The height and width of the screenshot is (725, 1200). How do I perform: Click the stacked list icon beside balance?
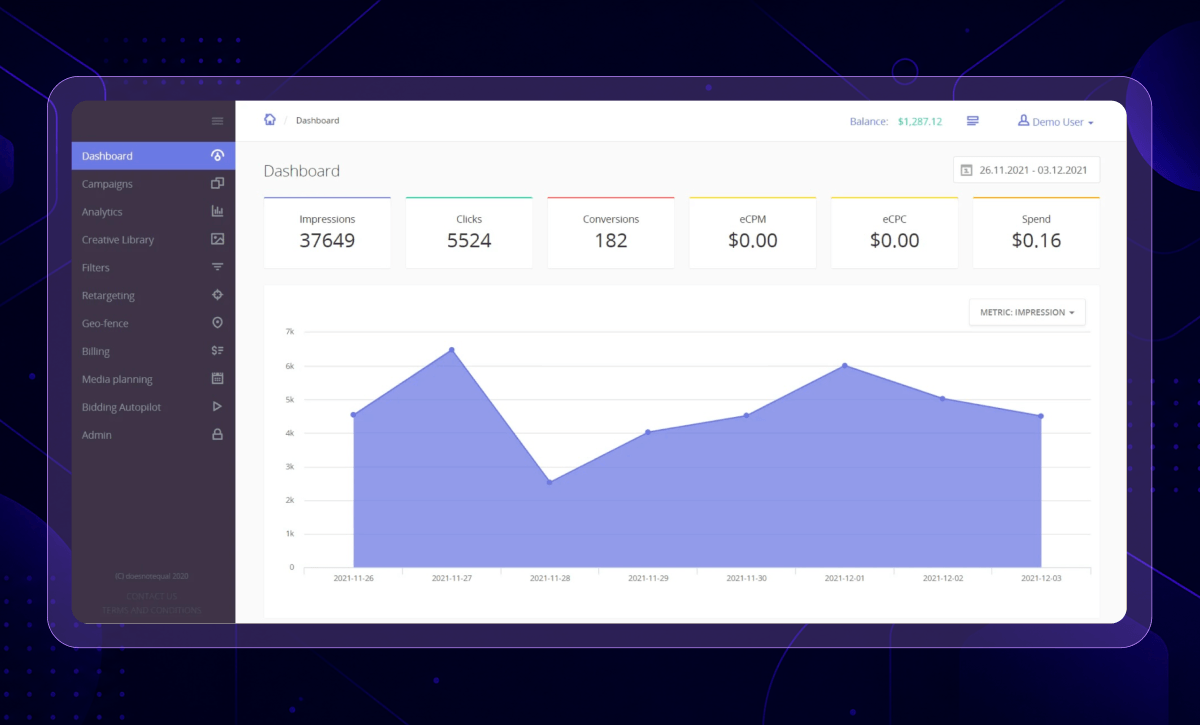(973, 121)
